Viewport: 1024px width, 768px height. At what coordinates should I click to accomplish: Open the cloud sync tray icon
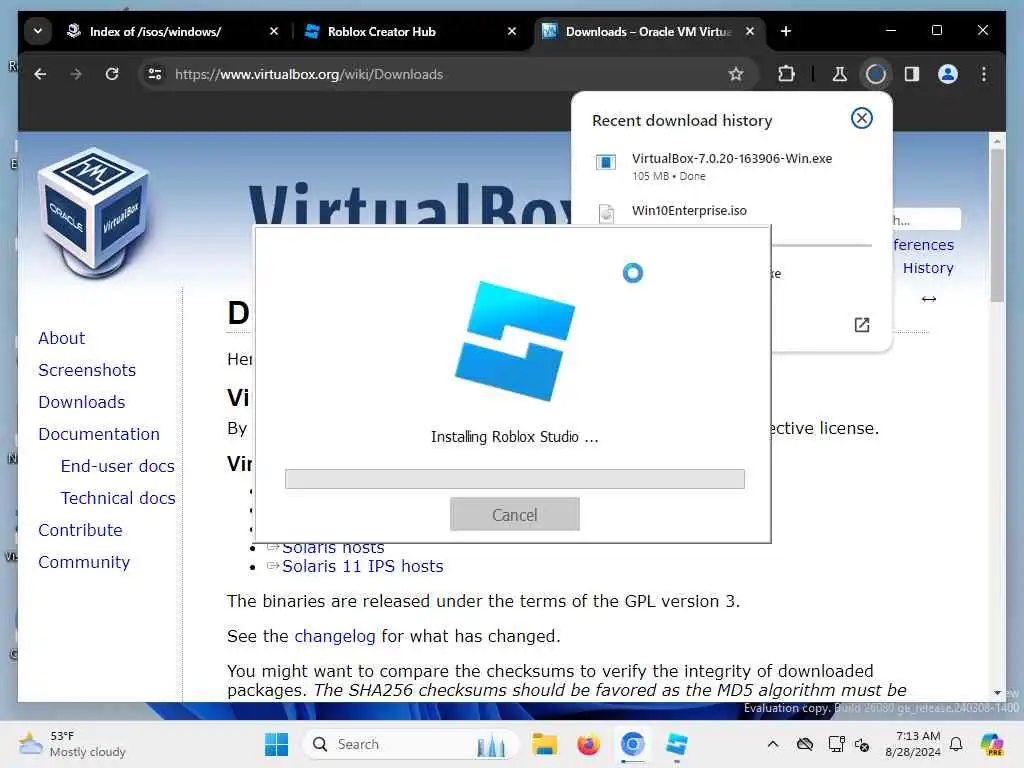805,744
